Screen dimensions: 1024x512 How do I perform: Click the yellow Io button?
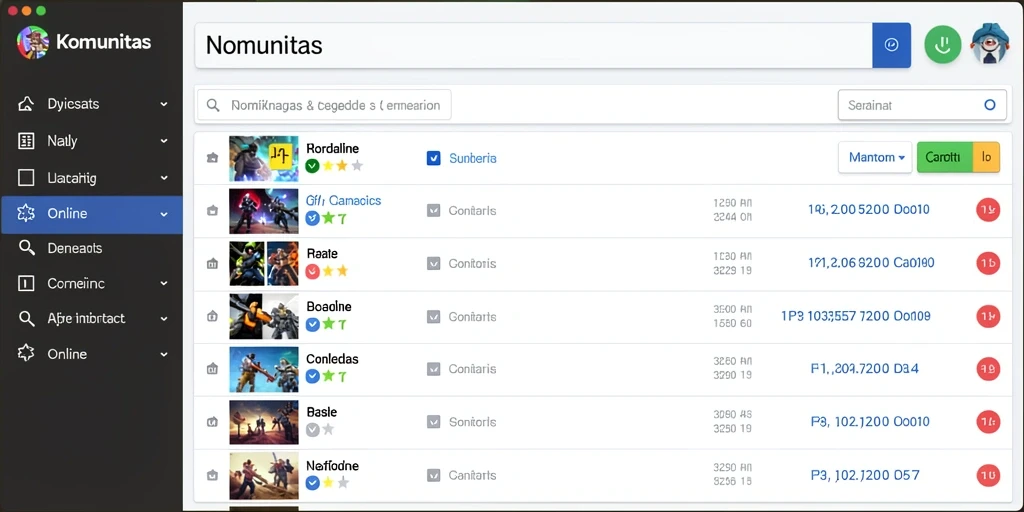click(x=986, y=157)
